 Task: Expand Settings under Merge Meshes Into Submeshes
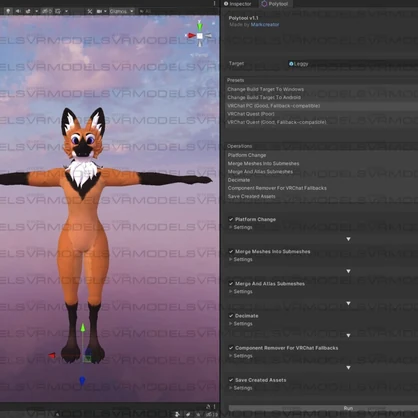pyautogui.click(x=241, y=259)
